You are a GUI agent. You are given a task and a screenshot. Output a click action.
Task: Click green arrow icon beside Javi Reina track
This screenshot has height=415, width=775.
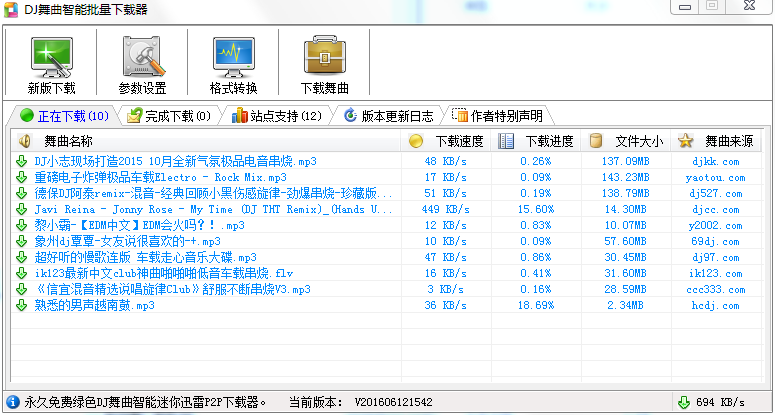click(21, 209)
